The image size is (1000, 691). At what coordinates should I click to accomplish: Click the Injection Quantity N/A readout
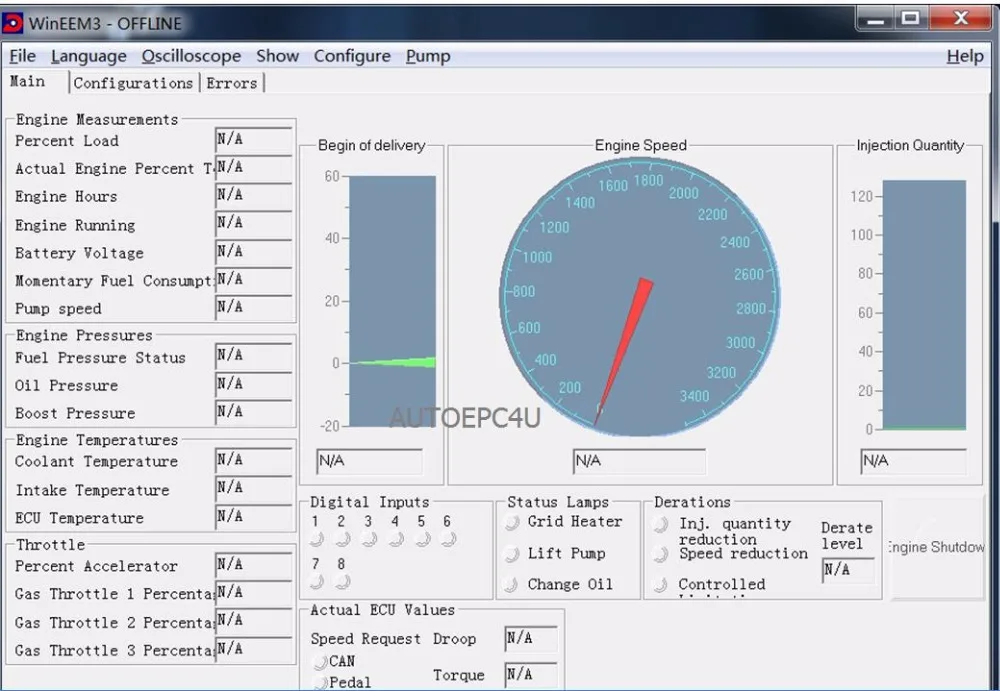pyautogui.click(x=913, y=461)
